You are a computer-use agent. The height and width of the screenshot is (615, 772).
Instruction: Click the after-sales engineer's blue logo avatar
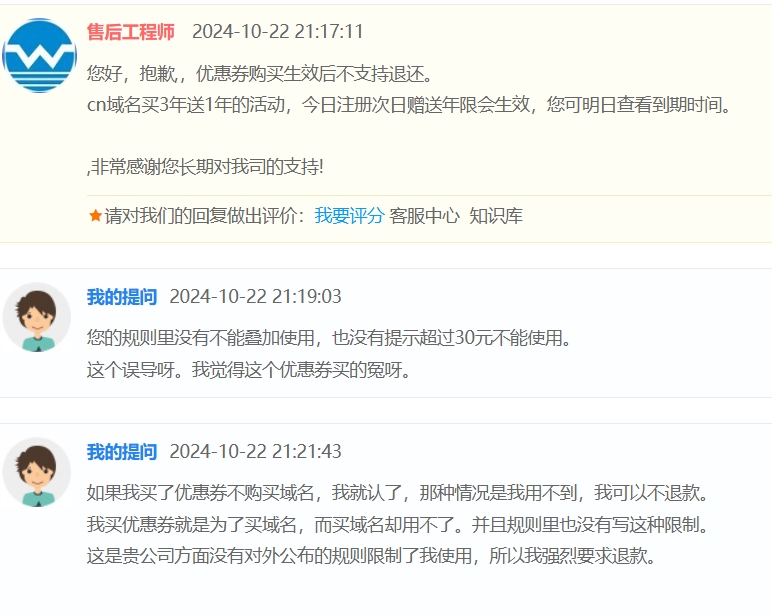pos(40,55)
